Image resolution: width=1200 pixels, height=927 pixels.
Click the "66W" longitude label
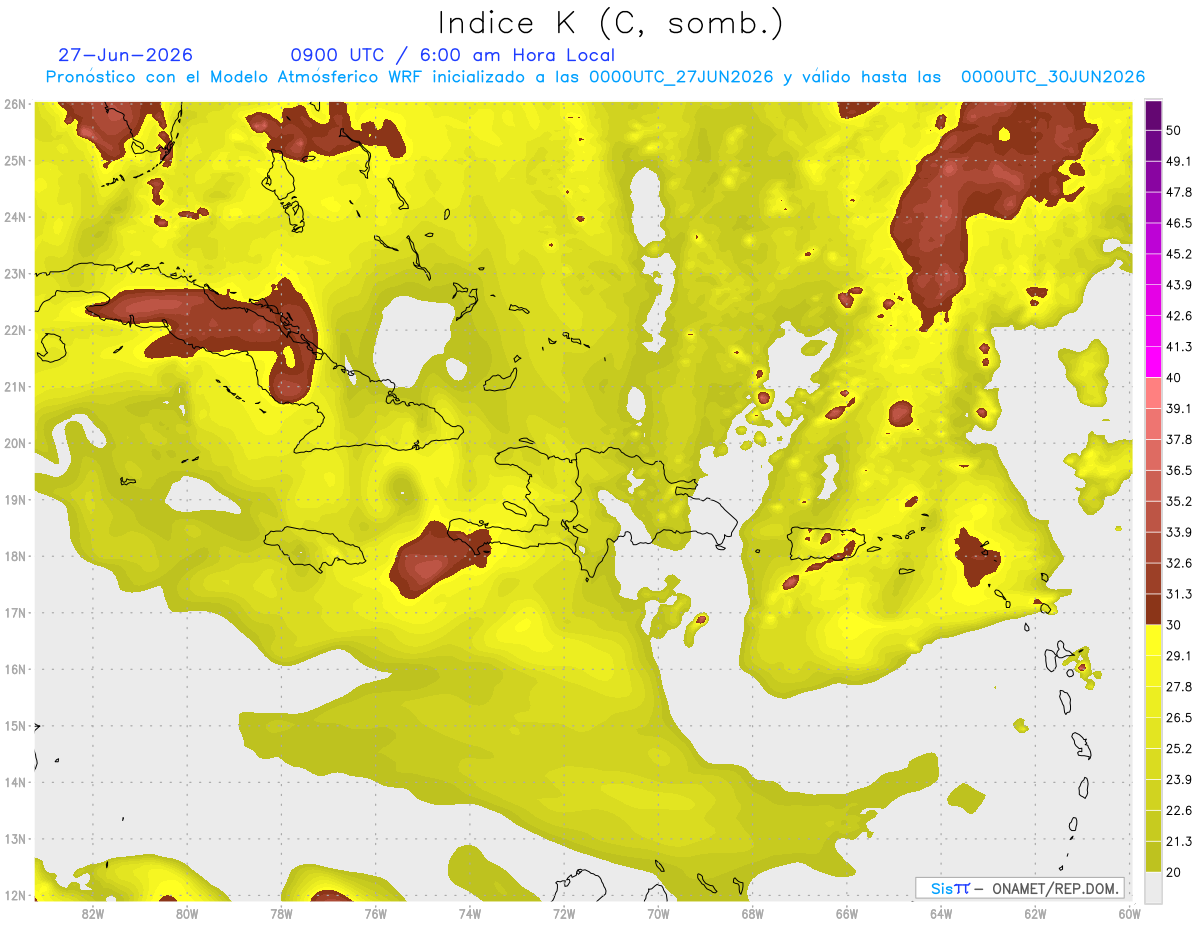[x=846, y=914]
